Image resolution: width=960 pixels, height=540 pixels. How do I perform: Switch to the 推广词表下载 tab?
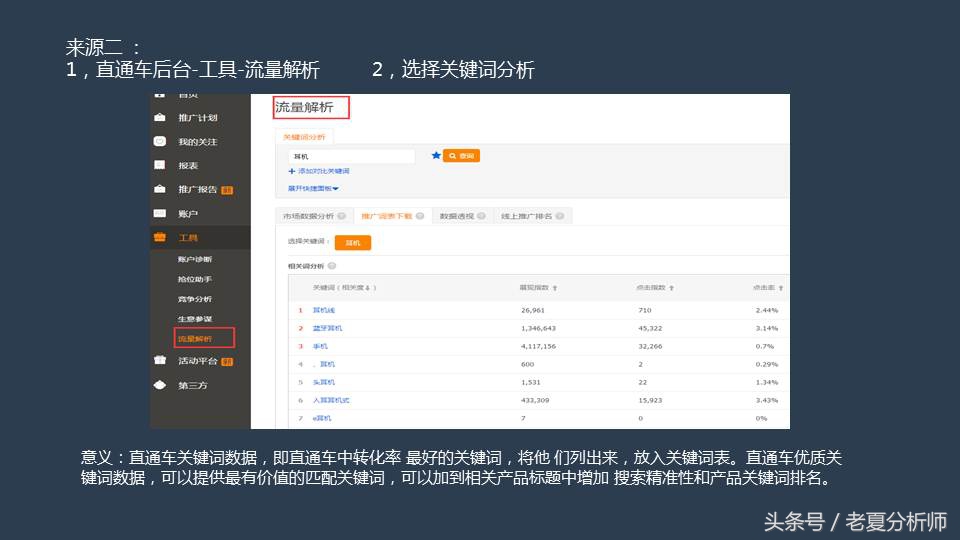(387, 216)
